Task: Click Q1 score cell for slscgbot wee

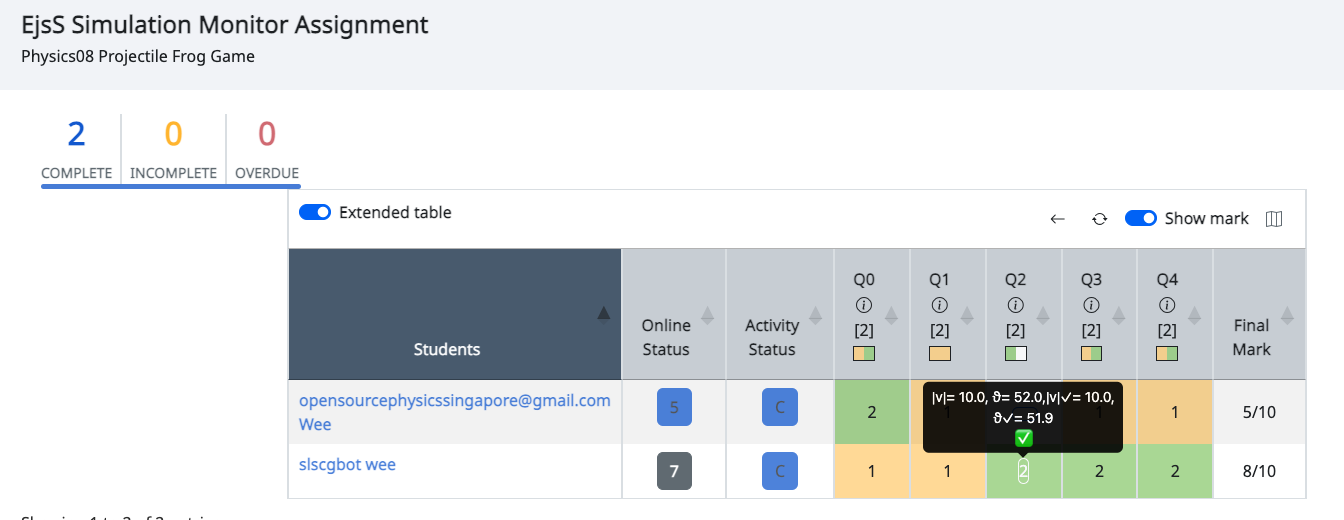Action: click(948, 471)
